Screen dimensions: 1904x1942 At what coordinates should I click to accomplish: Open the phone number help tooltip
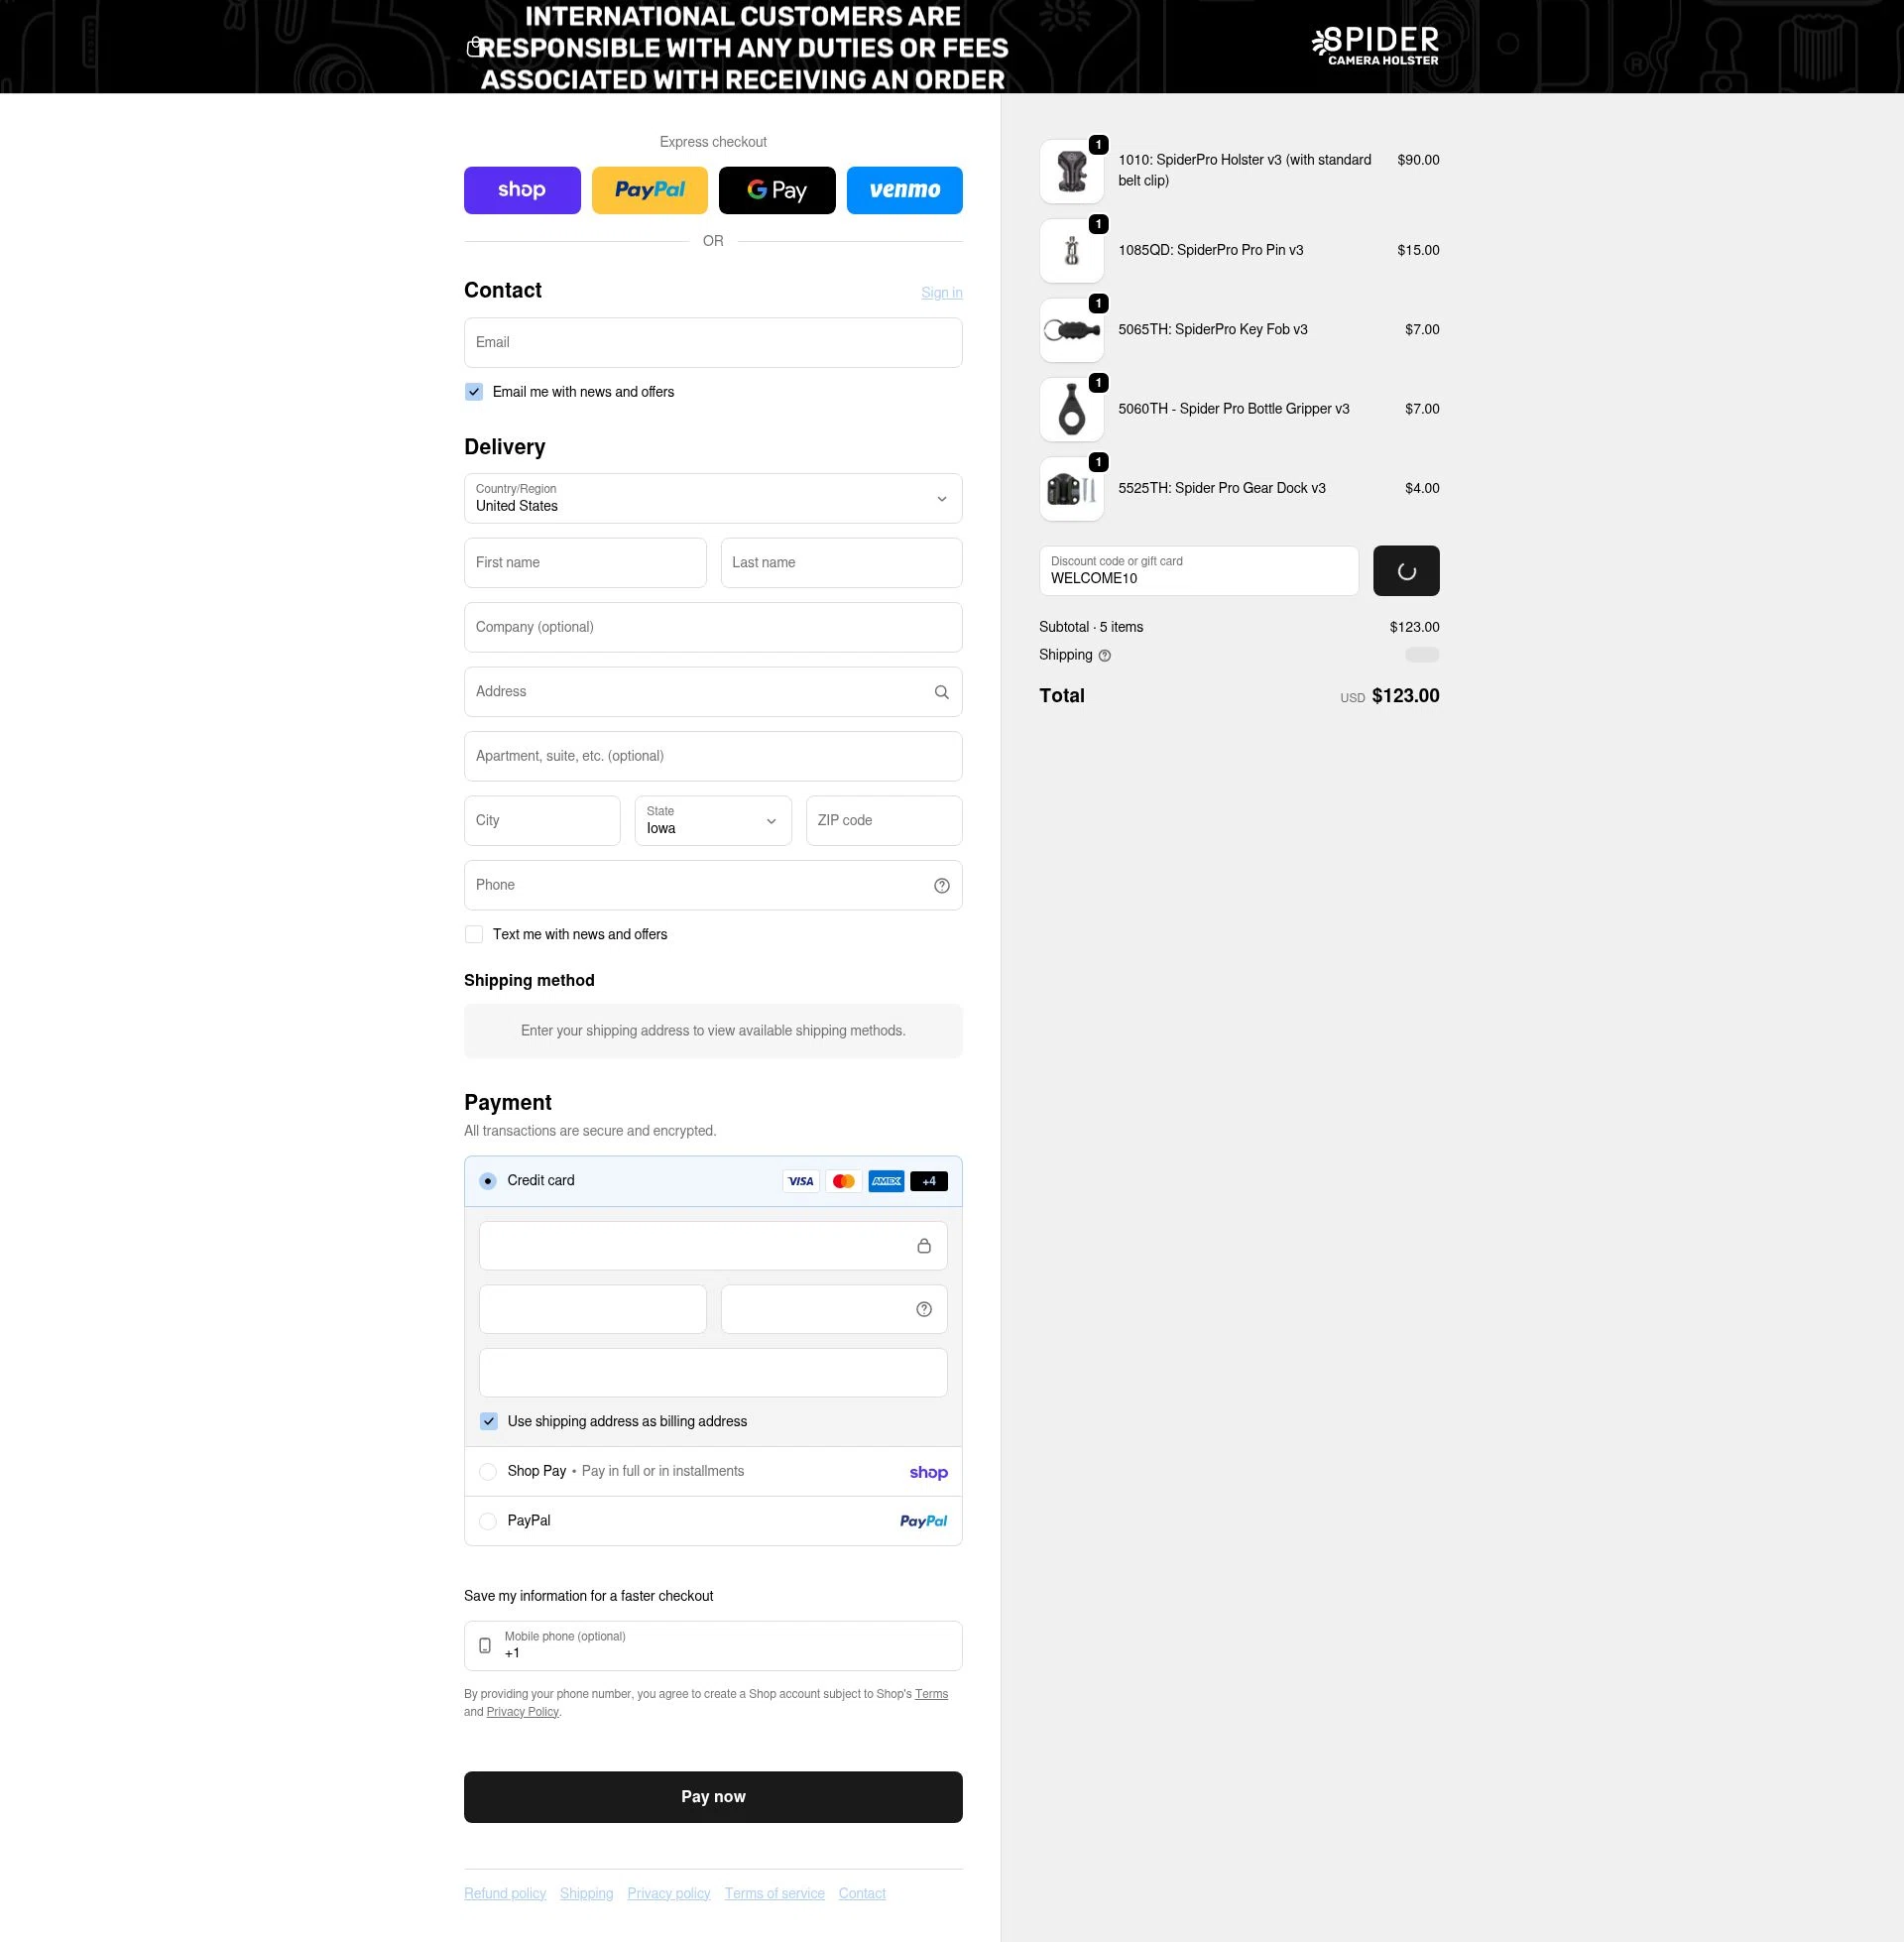click(941, 885)
